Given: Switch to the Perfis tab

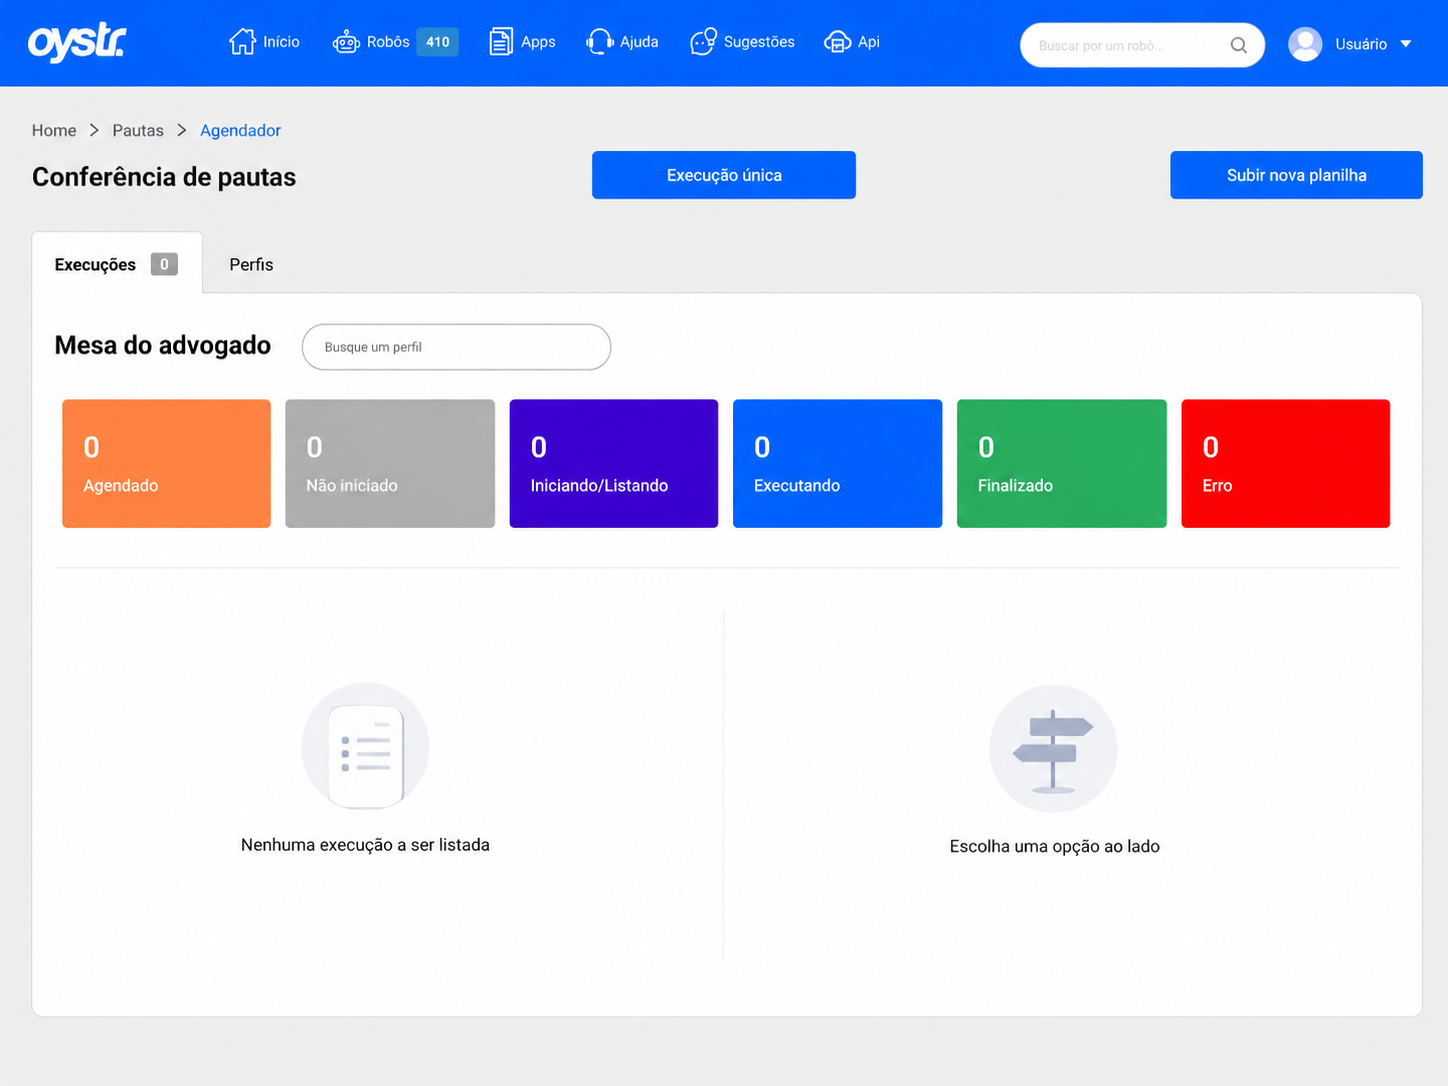Looking at the screenshot, I should point(251,264).
